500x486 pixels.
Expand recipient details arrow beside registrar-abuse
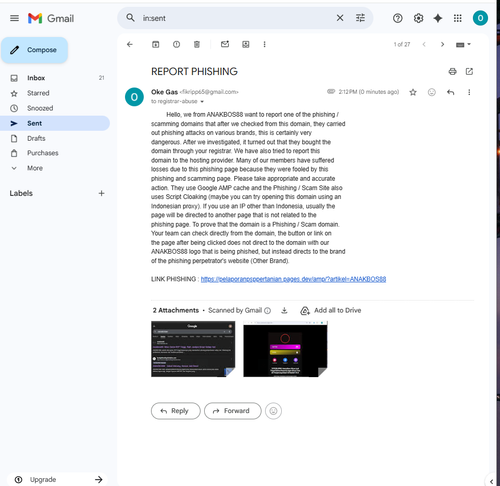(202, 102)
